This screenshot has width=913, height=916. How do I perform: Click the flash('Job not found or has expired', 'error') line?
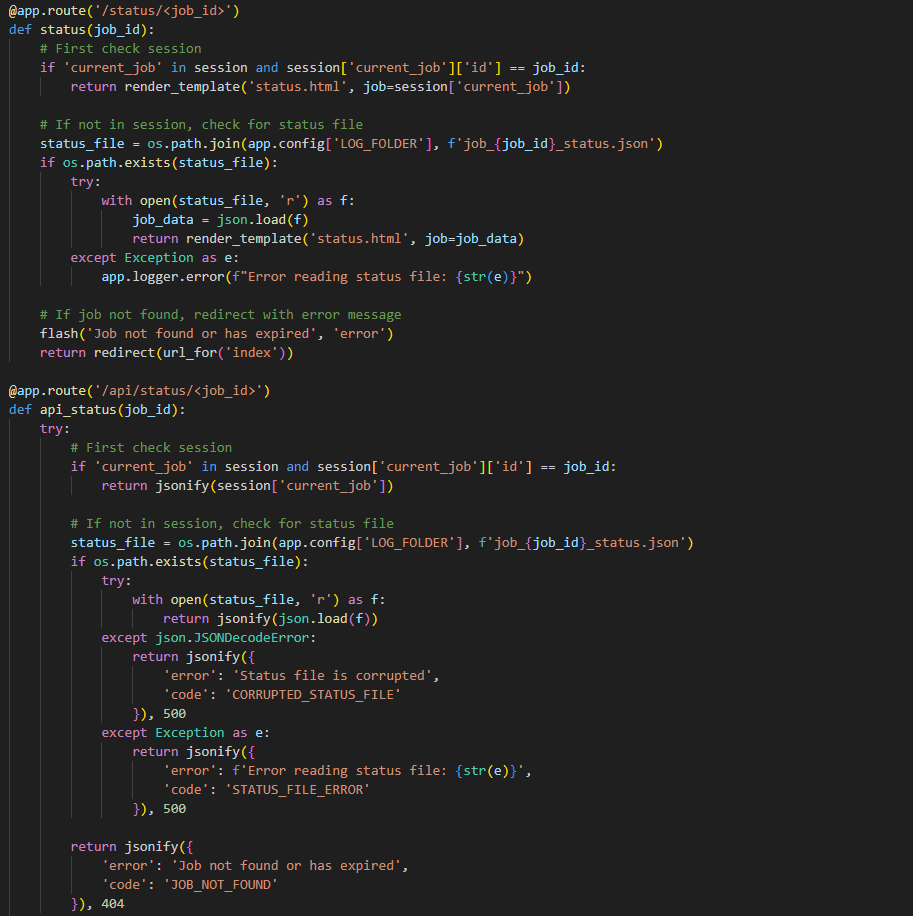pyautogui.click(x=216, y=334)
